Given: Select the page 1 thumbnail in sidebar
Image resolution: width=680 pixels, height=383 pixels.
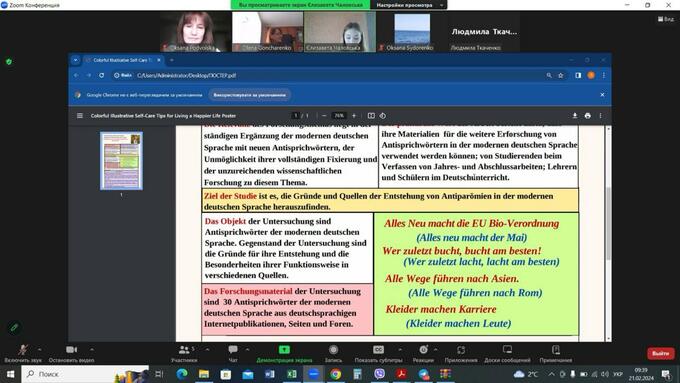Looking at the screenshot, I should pyautogui.click(x=121, y=161).
